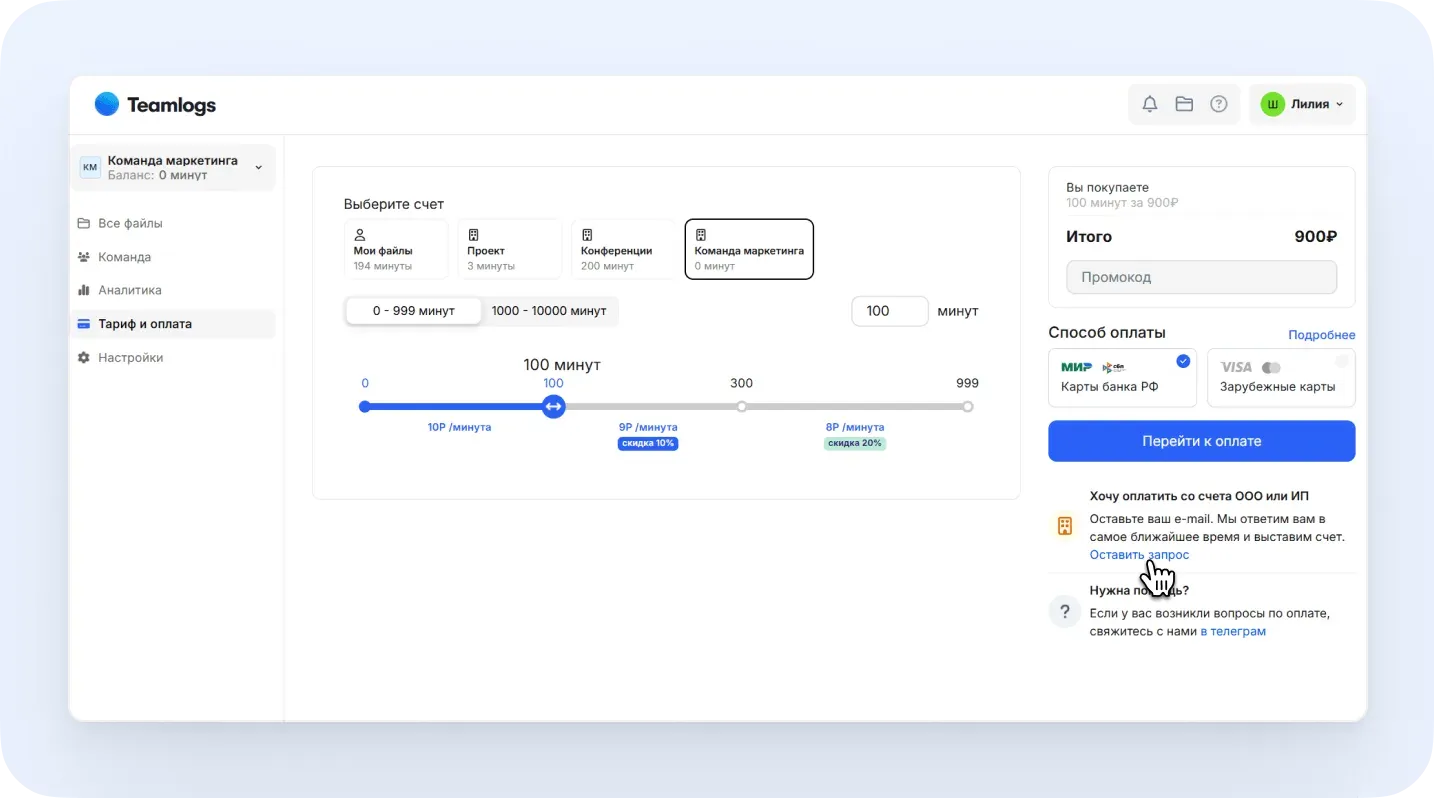Screen dimensions: 1434x798
Task: Click the 900₽ total amount
Action: 1316,237
